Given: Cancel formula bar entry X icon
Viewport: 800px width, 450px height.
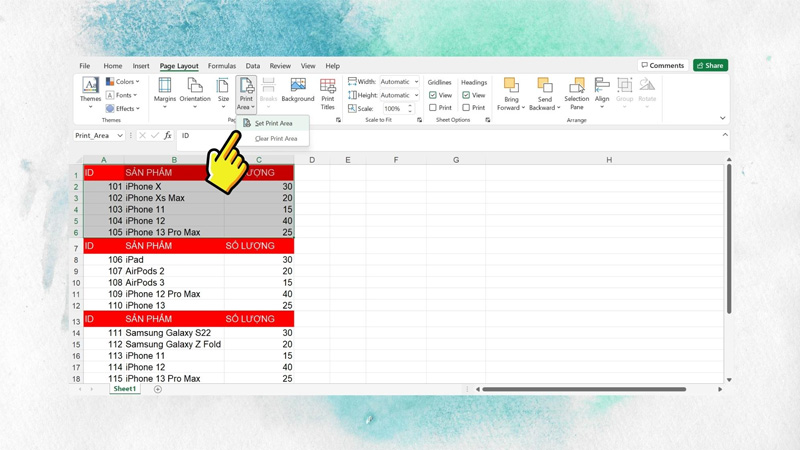Looking at the screenshot, I should [x=142, y=135].
